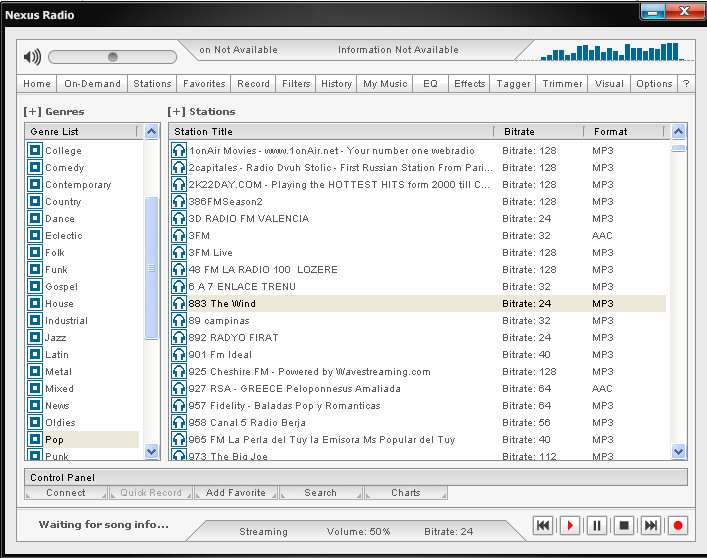Image resolution: width=707 pixels, height=558 pixels.
Task: Select station 925 Cheshire FM
Action: tap(418, 372)
